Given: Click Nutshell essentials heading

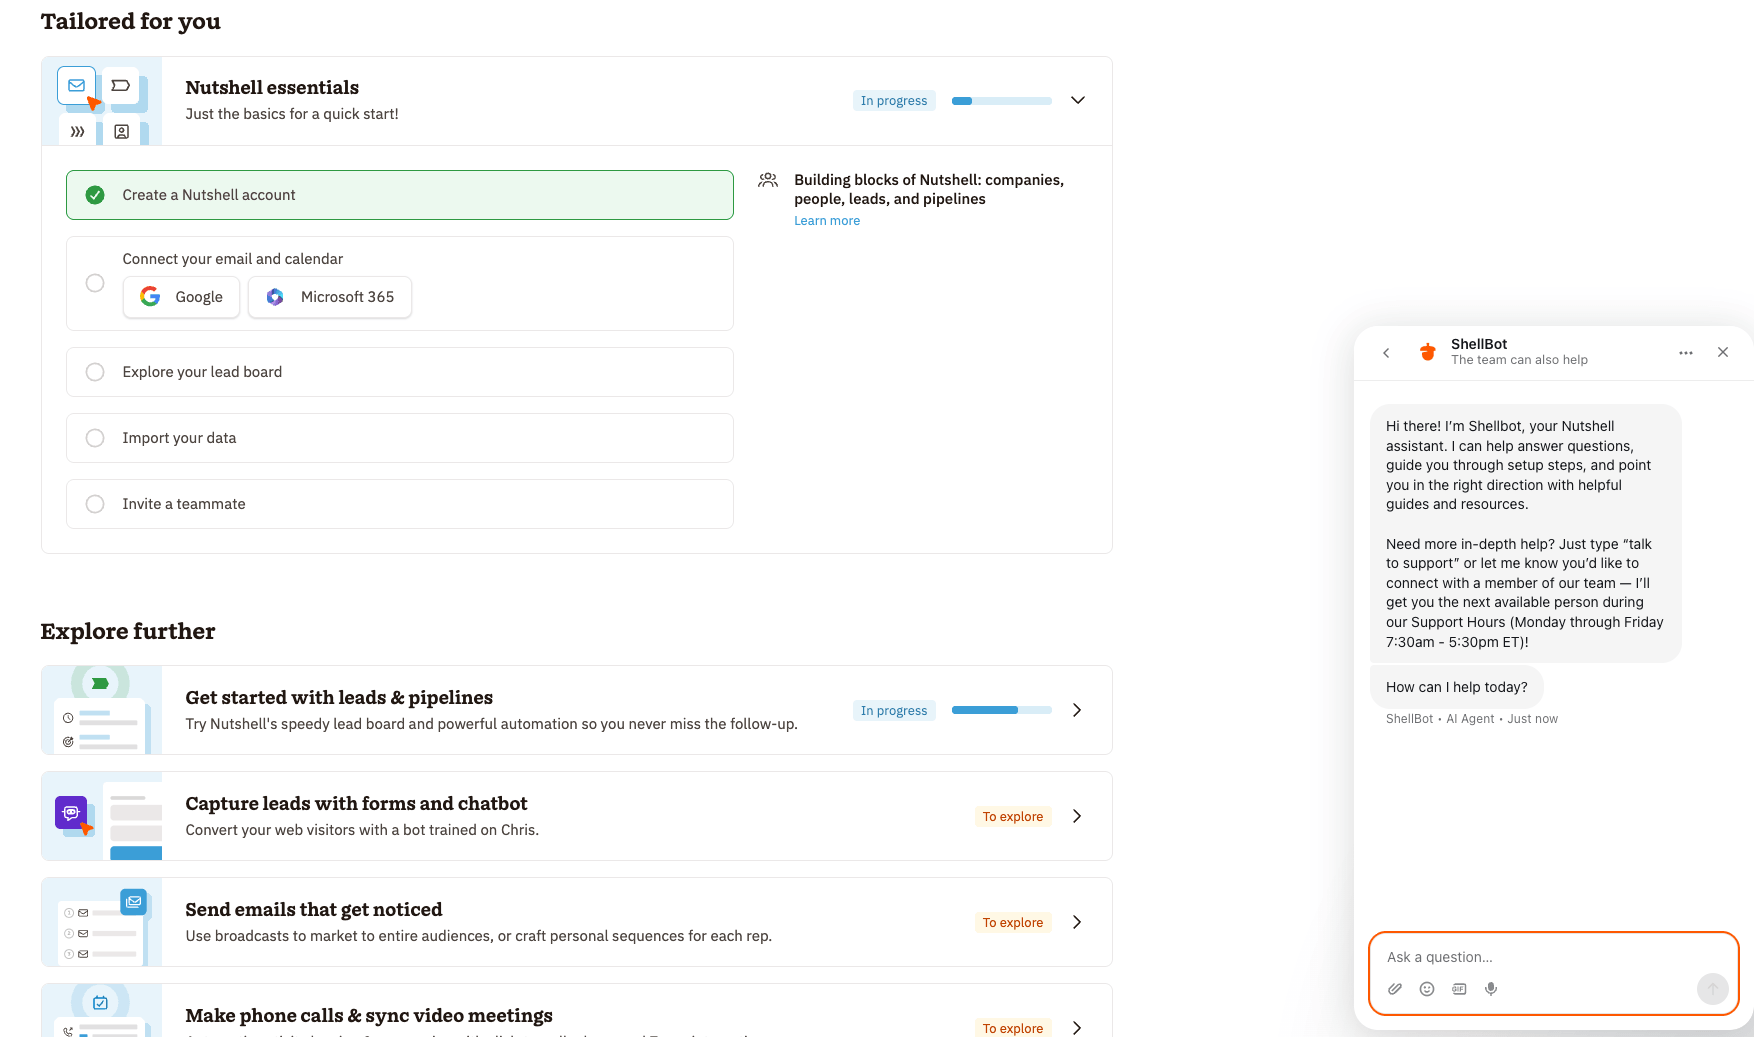Looking at the screenshot, I should (272, 88).
